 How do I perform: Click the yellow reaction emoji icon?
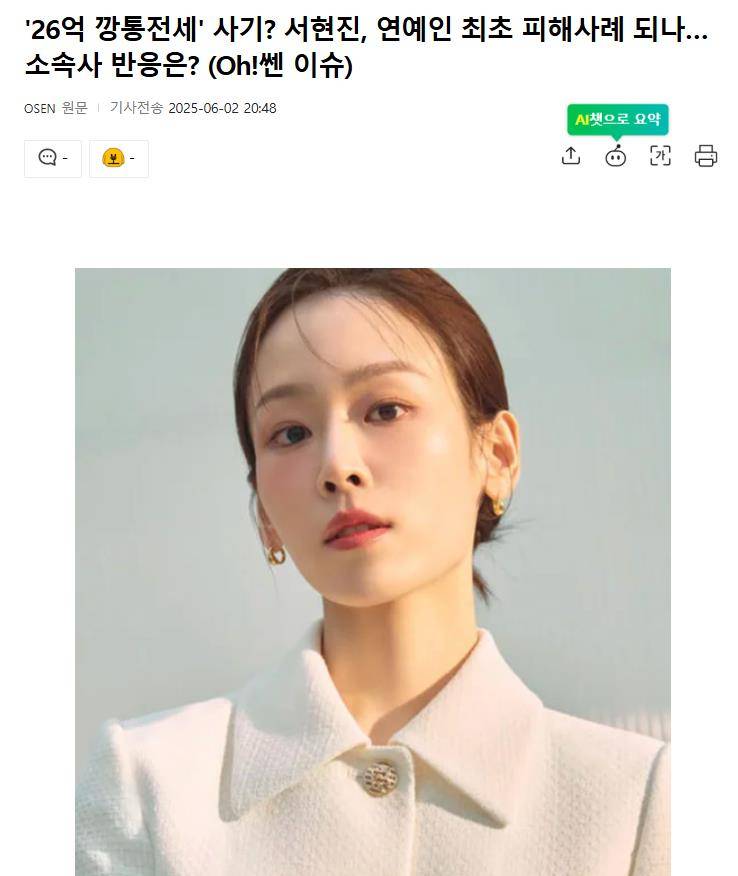point(113,158)
